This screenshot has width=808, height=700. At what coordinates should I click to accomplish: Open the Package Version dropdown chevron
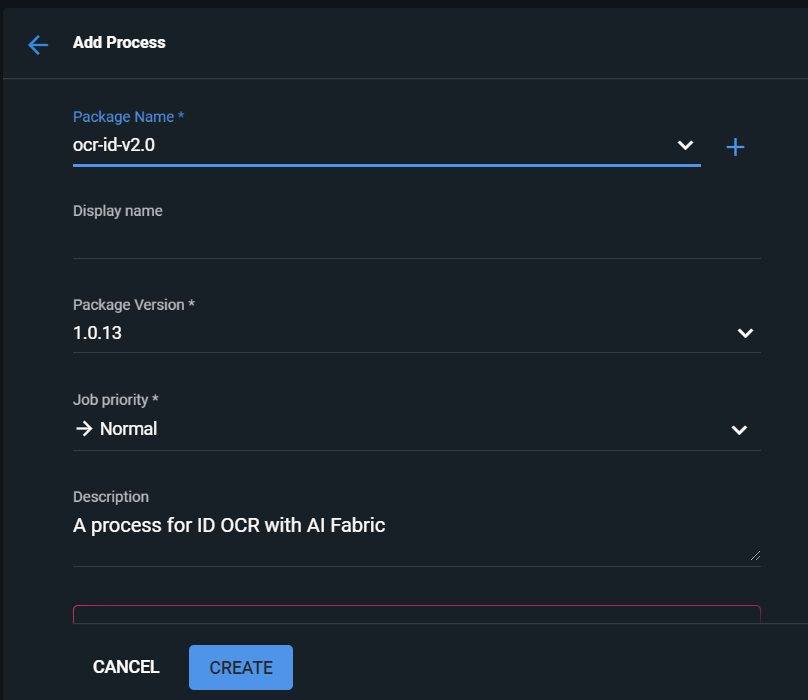(745, 333)
